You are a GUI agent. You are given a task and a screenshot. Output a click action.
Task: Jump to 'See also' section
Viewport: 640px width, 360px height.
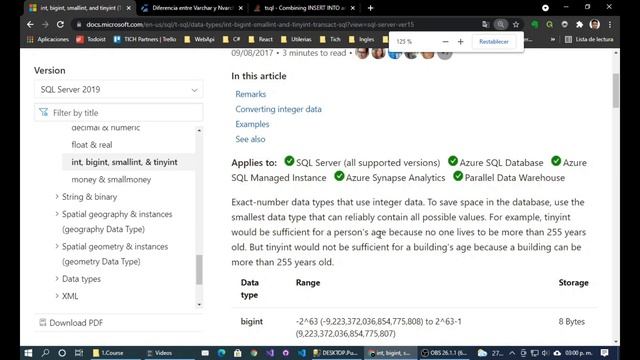click(x=250, y=139)
